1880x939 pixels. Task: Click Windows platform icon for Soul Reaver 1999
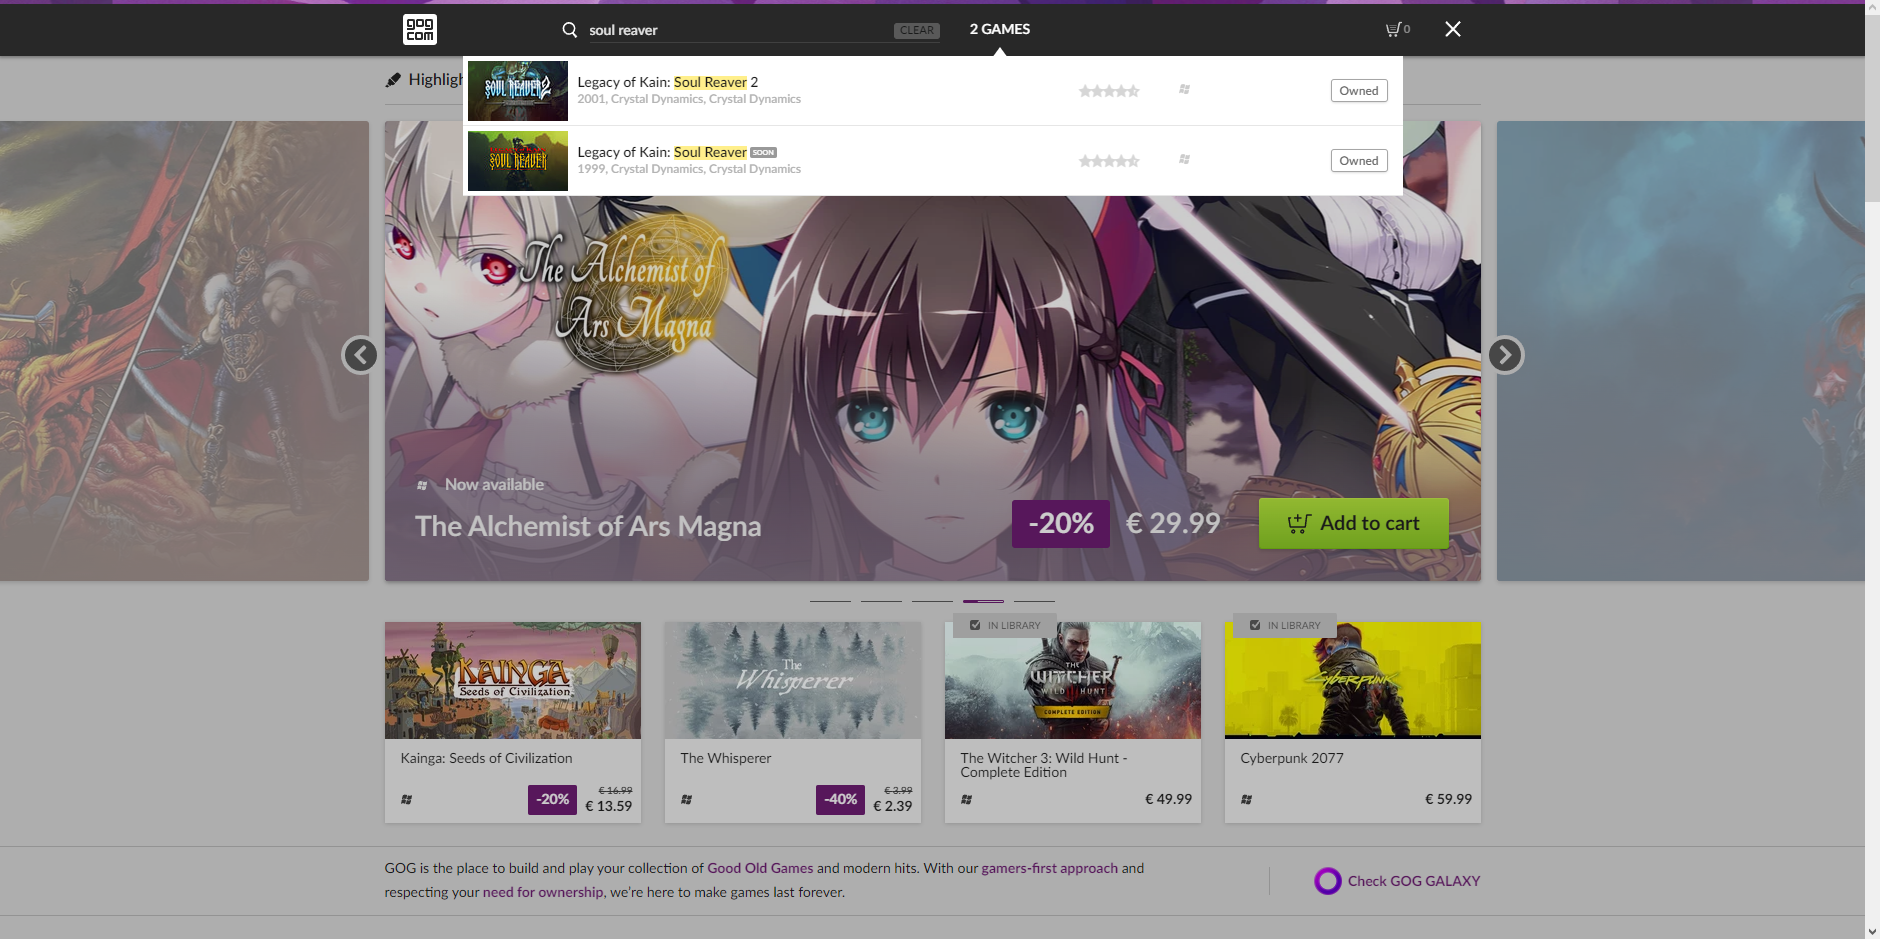[x=1184, y=160]
